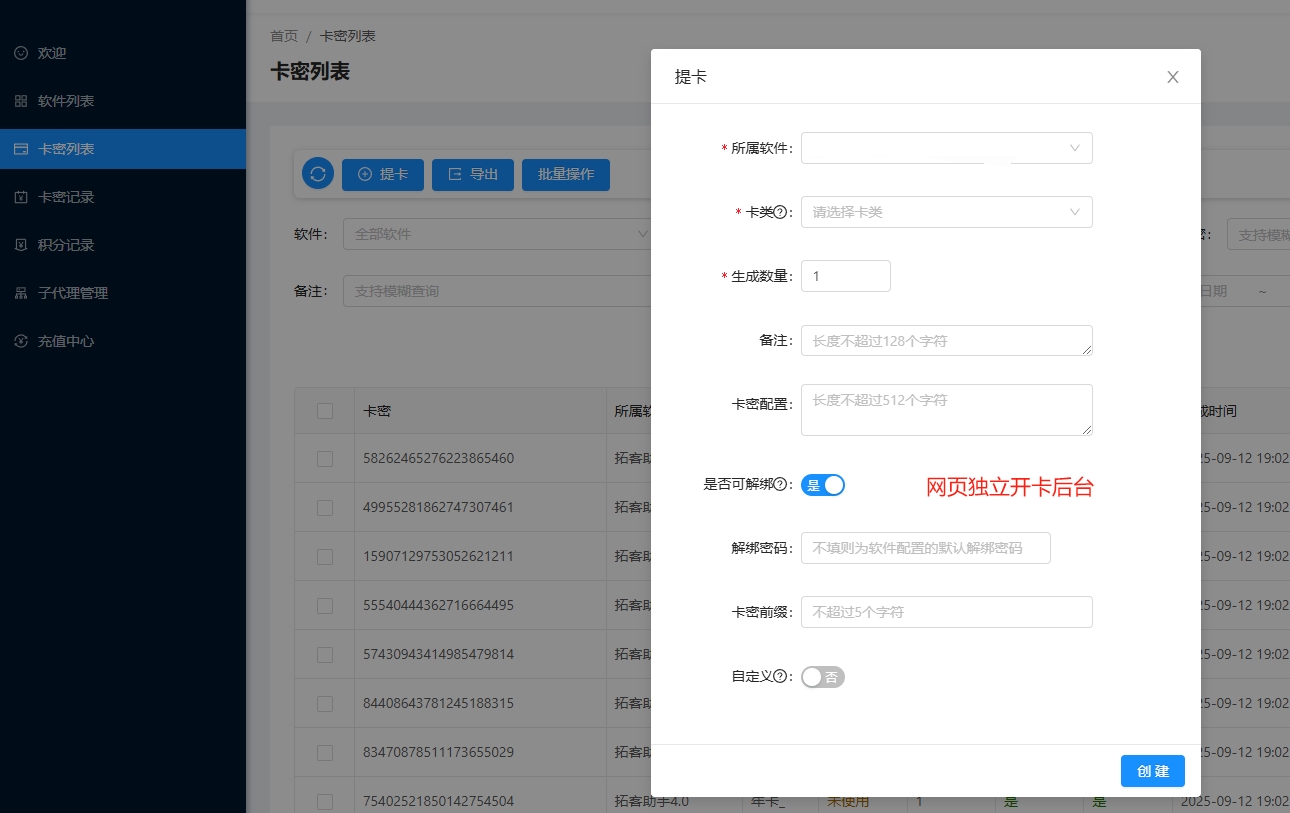1290x813 pixels.
Task: Check the select-all checkbox in table header
Action: point(325,411)
